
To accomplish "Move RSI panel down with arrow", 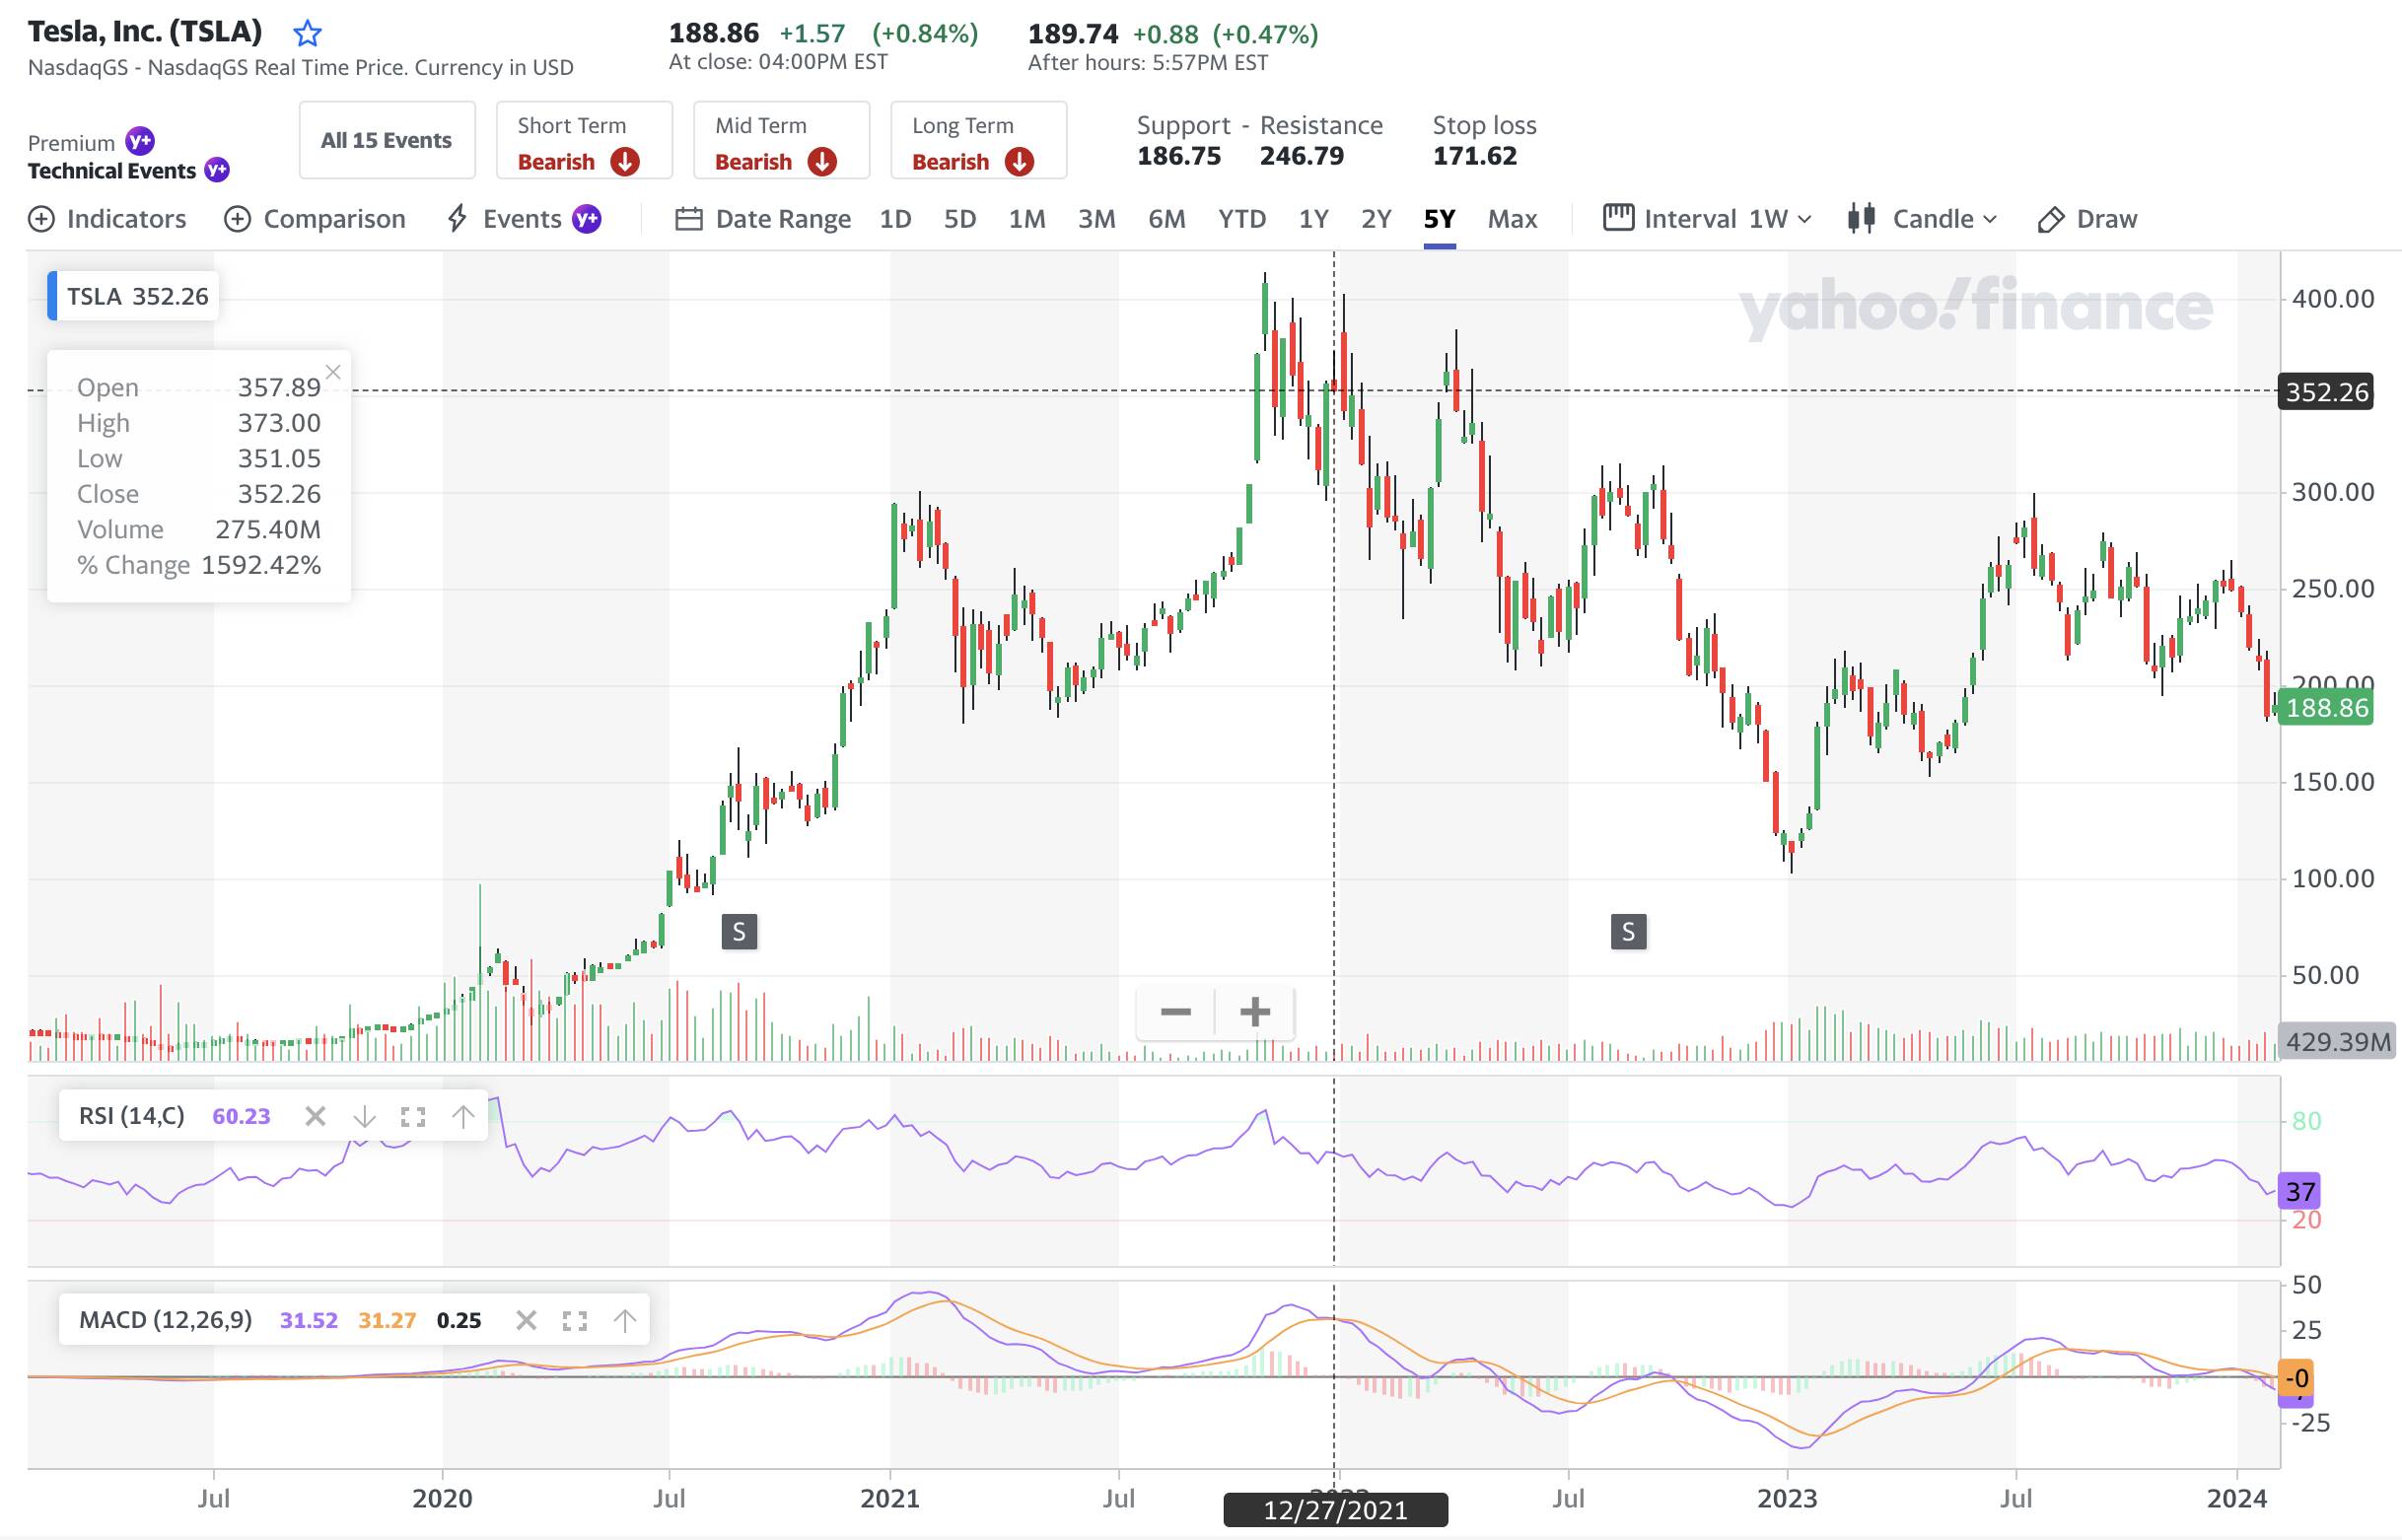I will 364,1116.
